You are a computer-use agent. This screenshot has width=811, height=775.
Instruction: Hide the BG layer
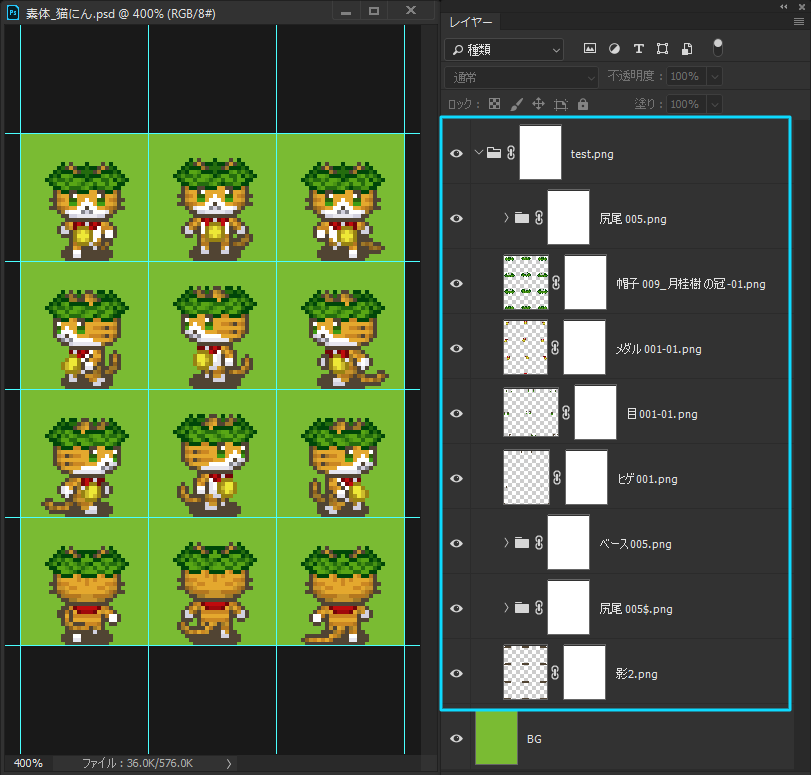coord(456,738)
